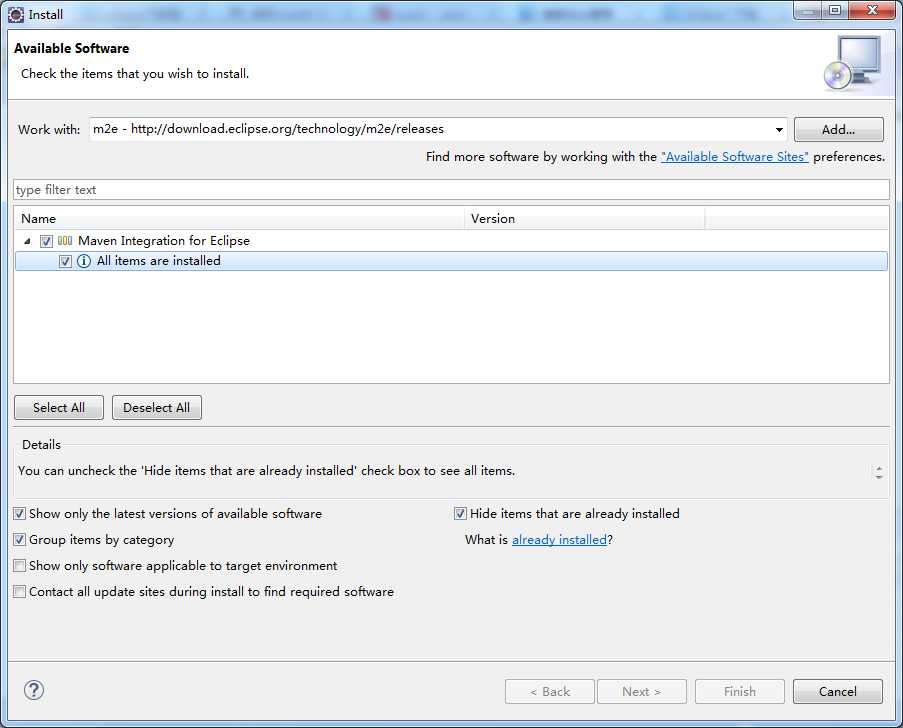Uncheck Group items by category
903x728 pixels.
coord(20,540)
